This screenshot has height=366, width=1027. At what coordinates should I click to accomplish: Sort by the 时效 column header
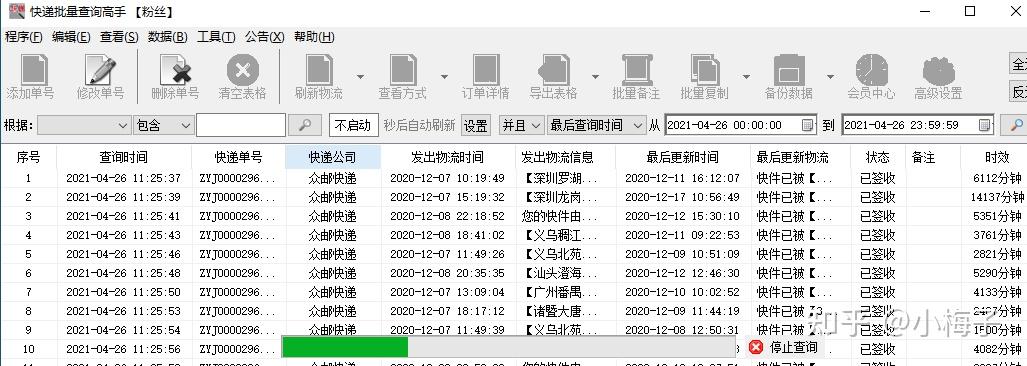click(x=997, y=157)
